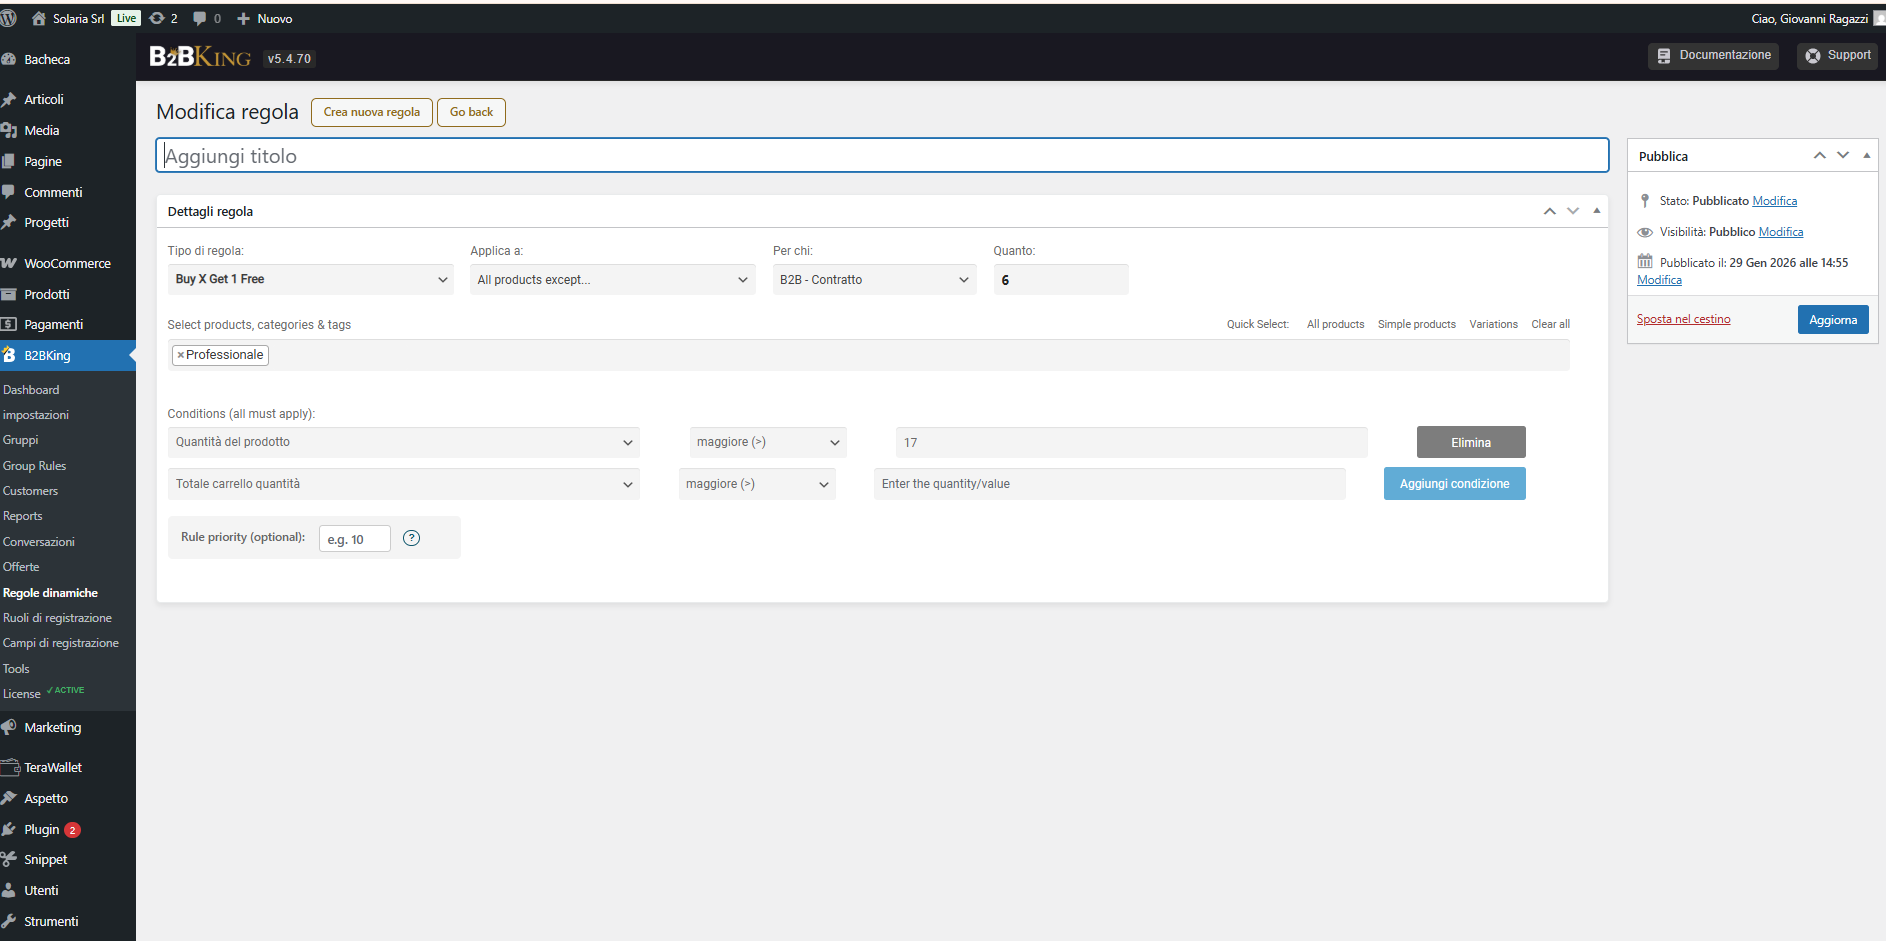
Task: Expand the Applica a dropdown
Action: click(612, 280)
